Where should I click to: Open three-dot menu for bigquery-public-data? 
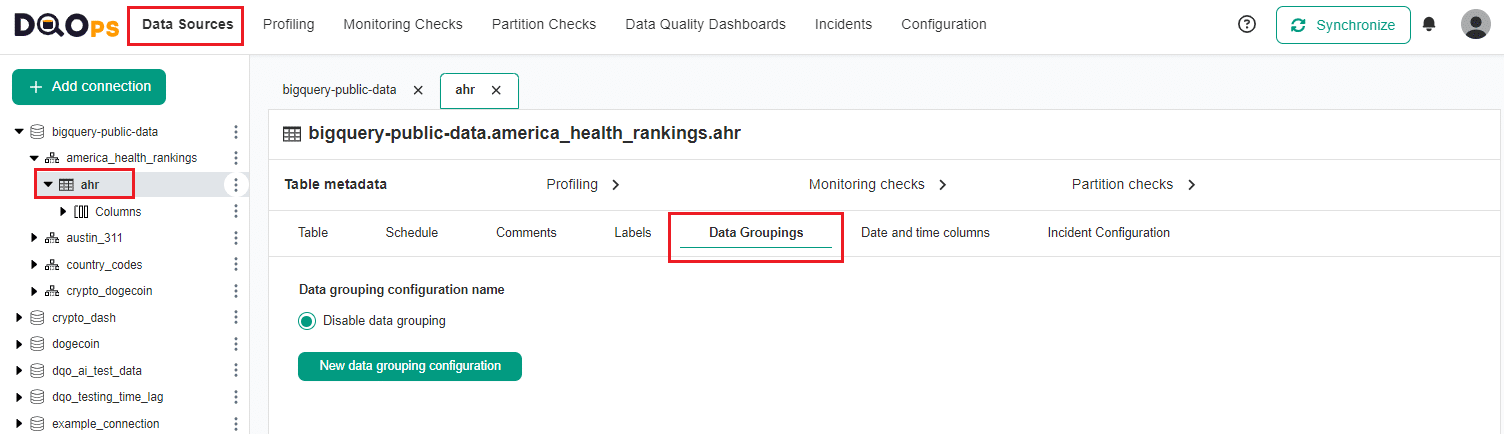[236, 132]
